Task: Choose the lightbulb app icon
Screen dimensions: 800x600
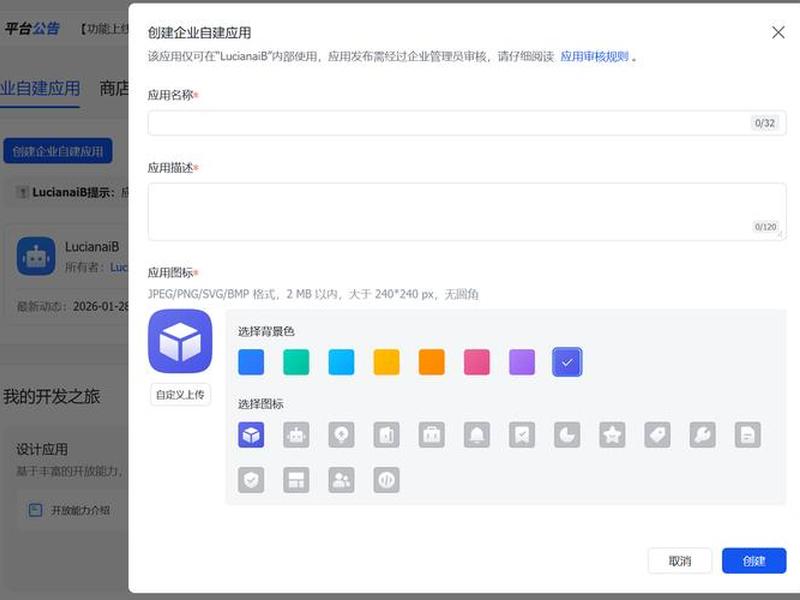Action: point(341,435)
